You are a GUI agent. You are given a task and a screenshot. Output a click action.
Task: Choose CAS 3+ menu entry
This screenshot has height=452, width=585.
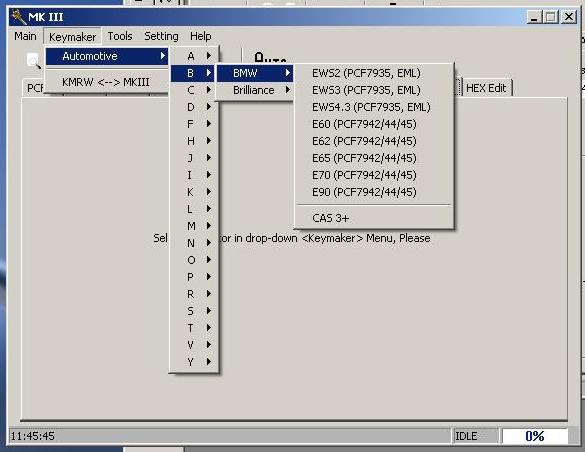click(331, 218)
